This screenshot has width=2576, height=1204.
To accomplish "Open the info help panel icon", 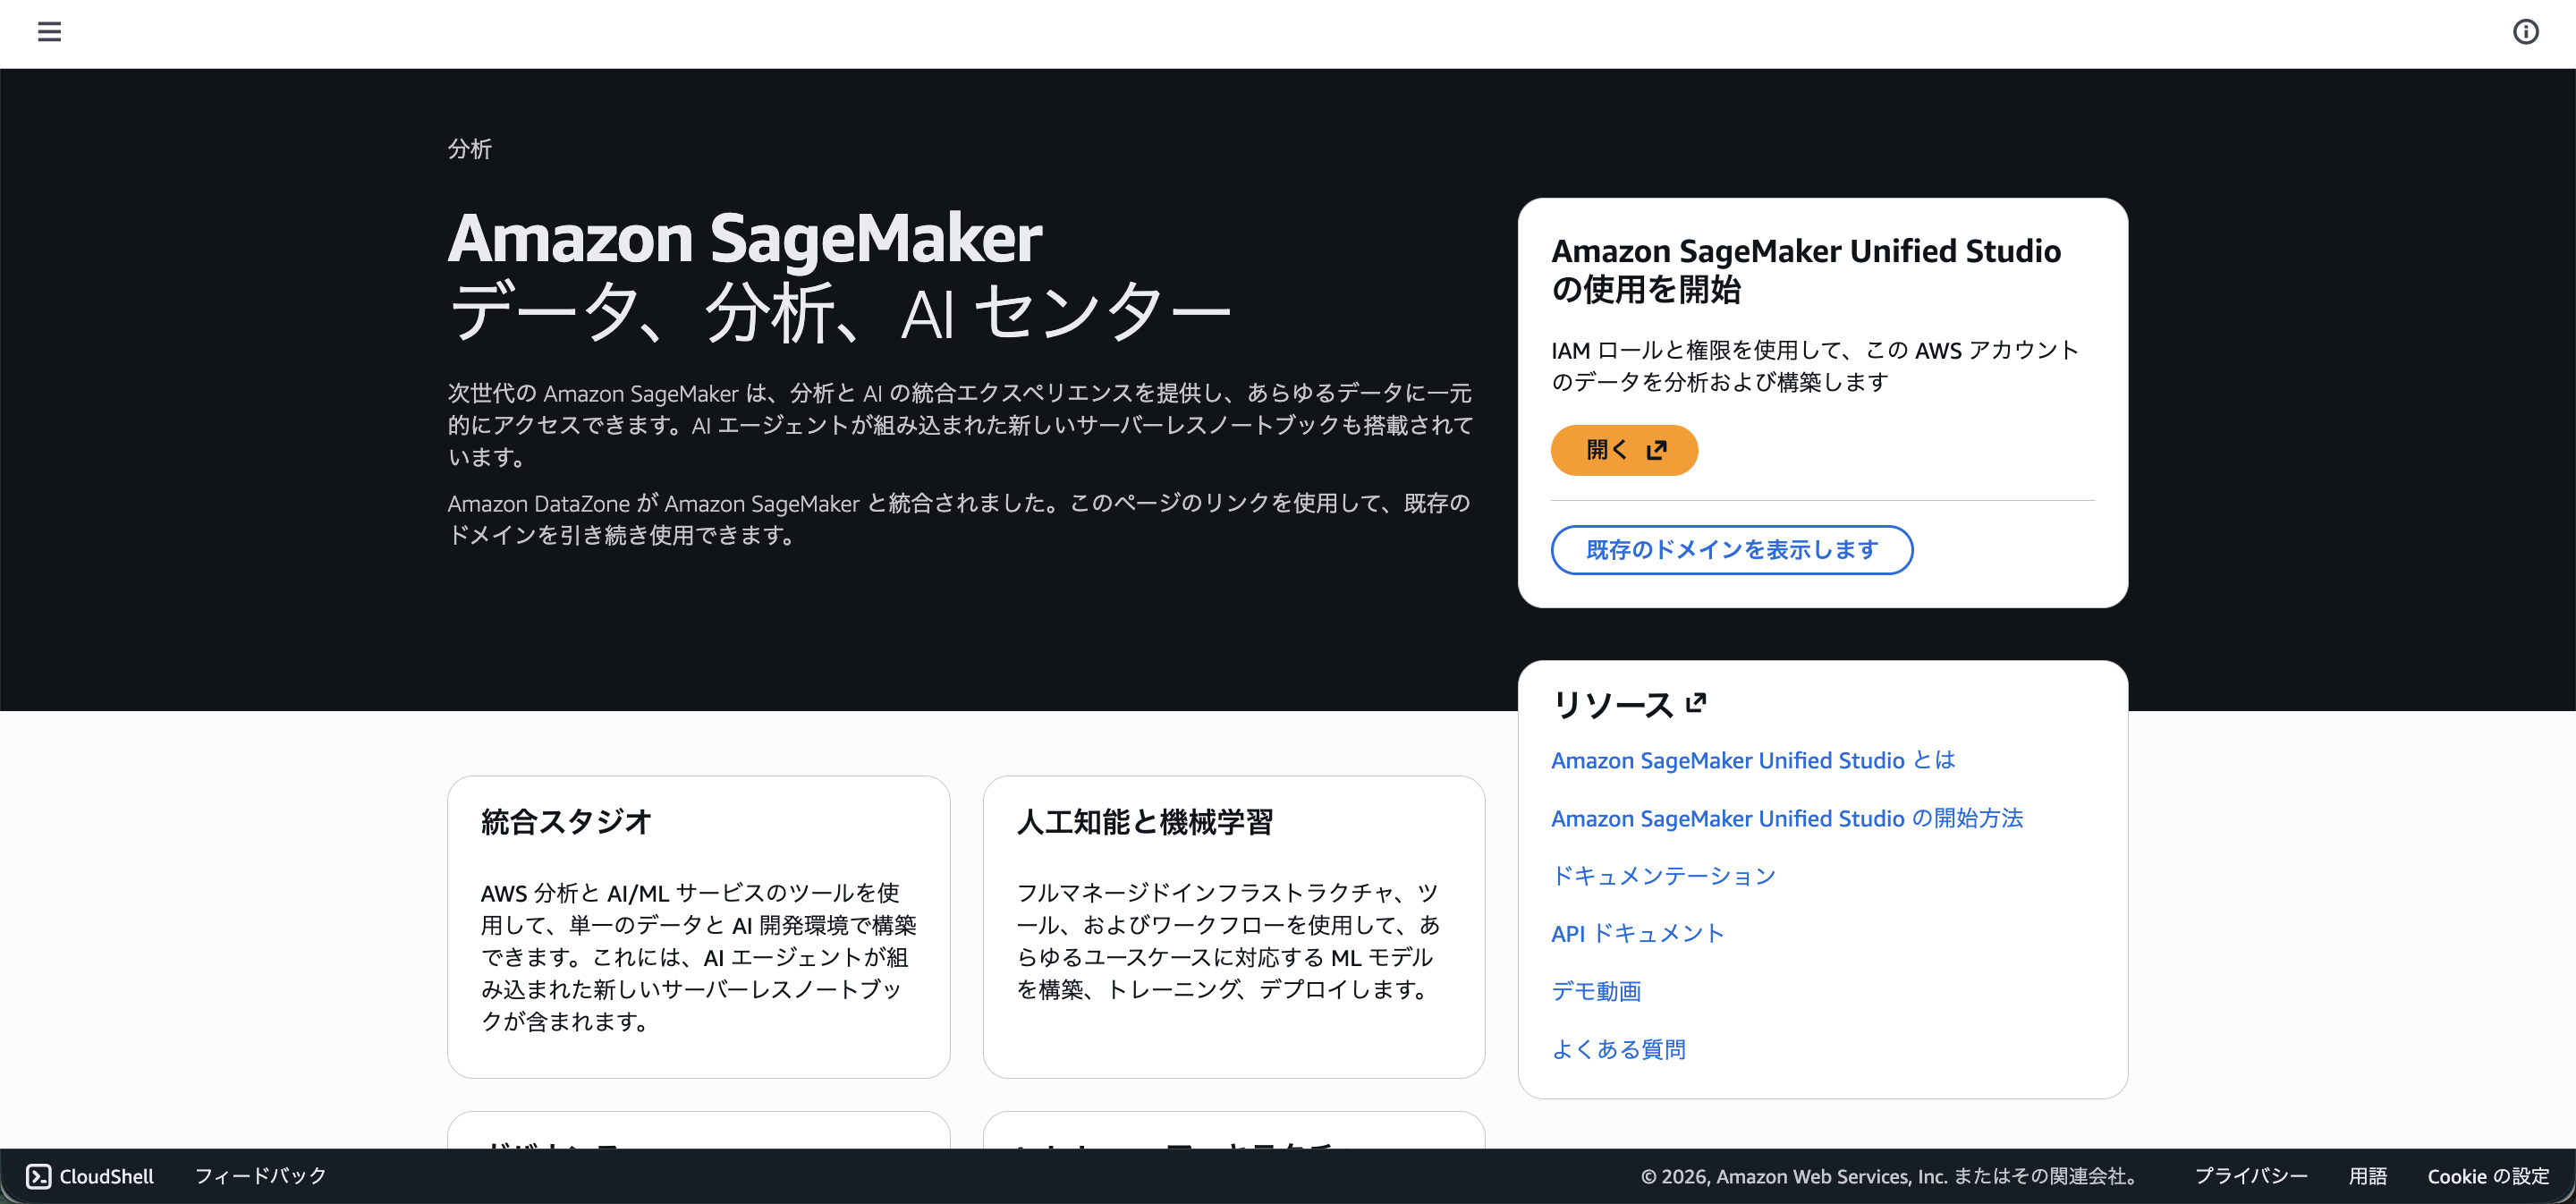I will pos(2525,32).
